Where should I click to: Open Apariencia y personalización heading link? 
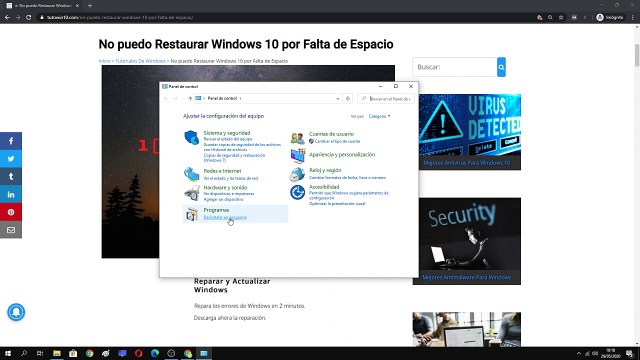click(x=342, y=155)
